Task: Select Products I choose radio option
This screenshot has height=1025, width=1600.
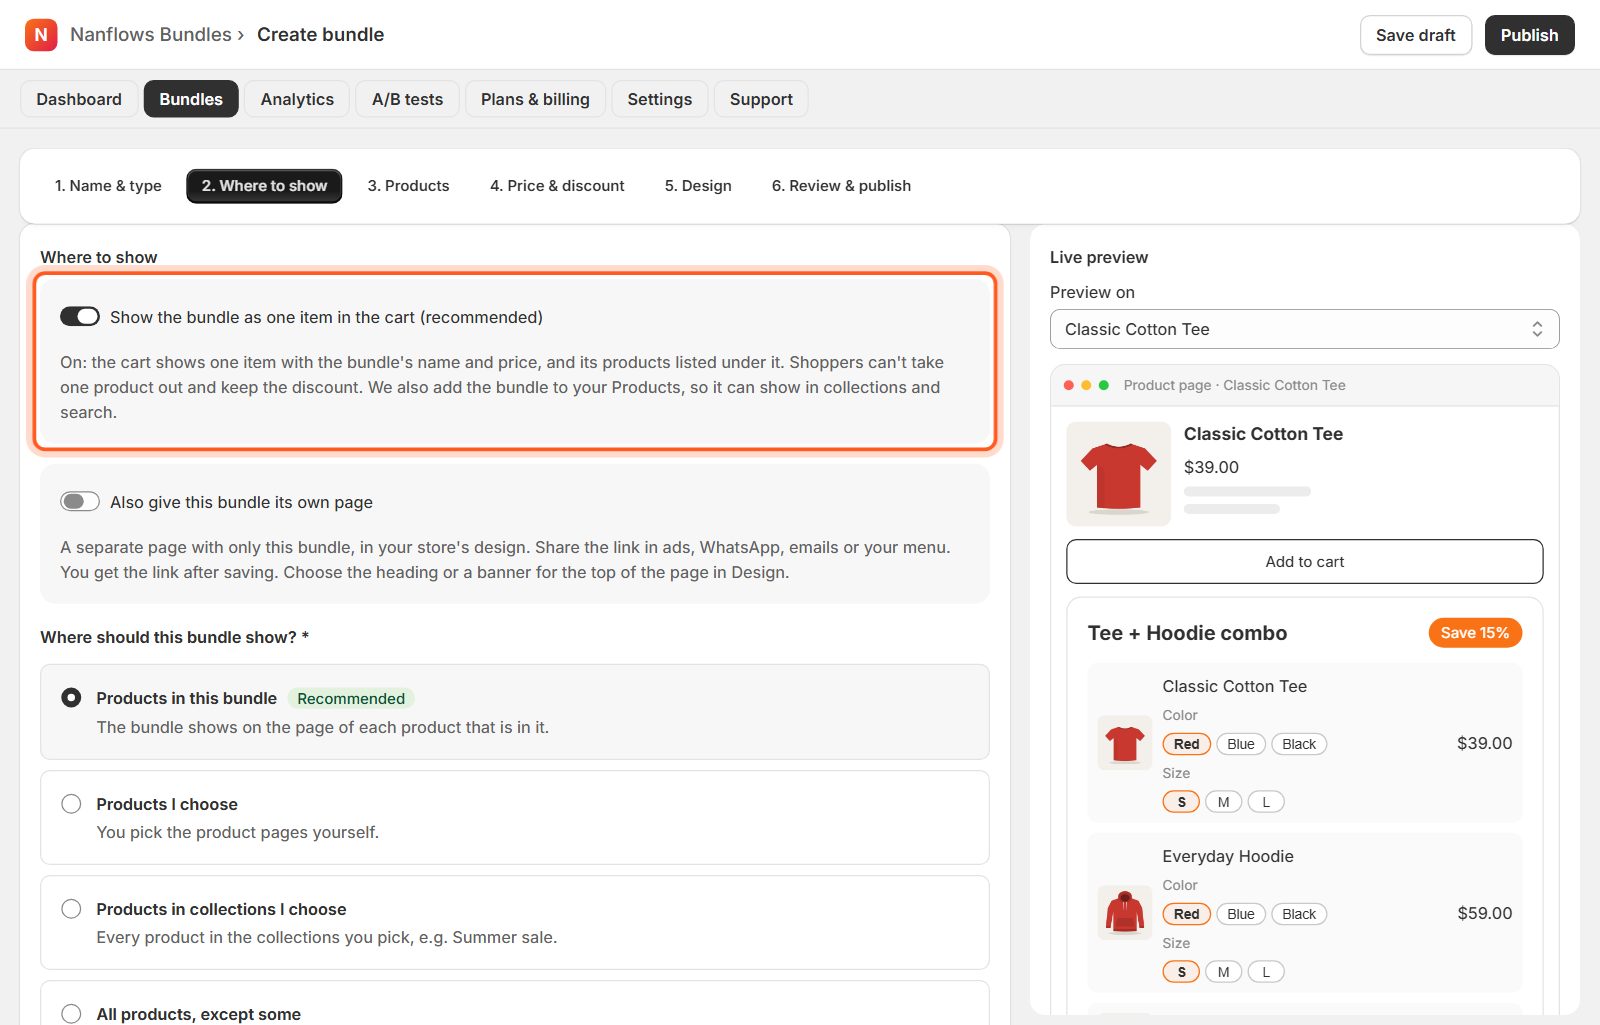Action: 71,804
